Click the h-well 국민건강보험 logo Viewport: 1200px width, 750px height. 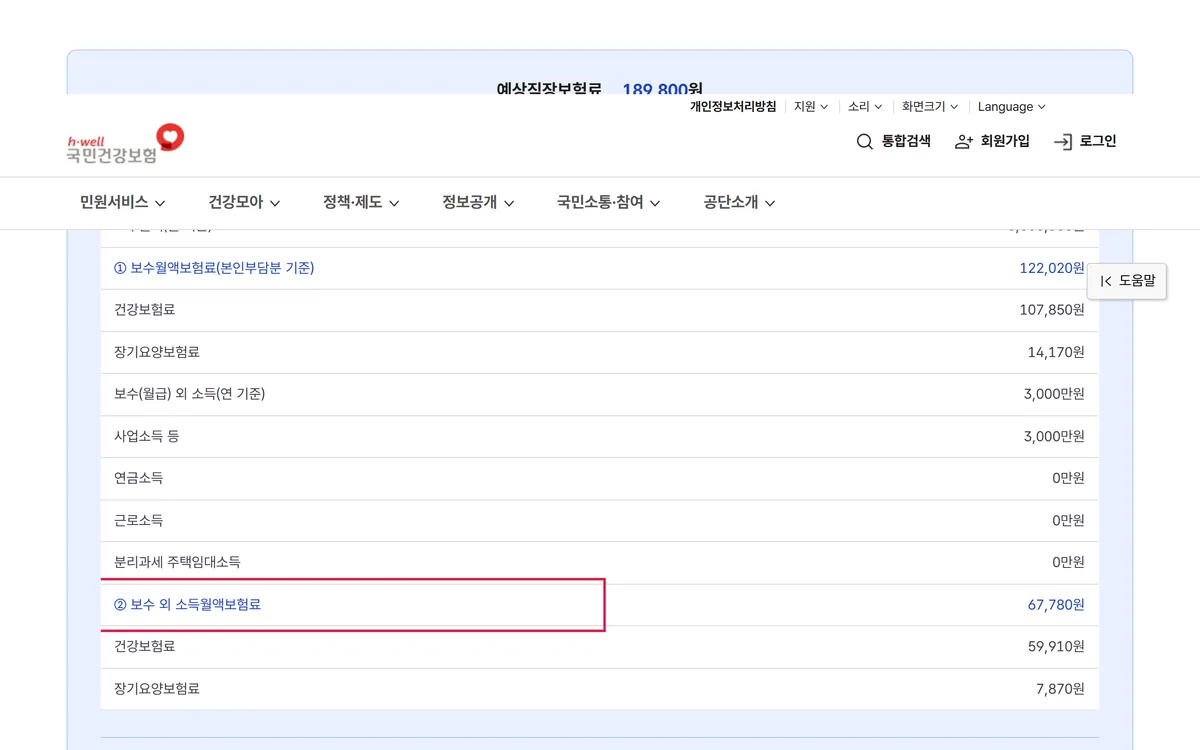pyautogui.click(x=126, y=144)
